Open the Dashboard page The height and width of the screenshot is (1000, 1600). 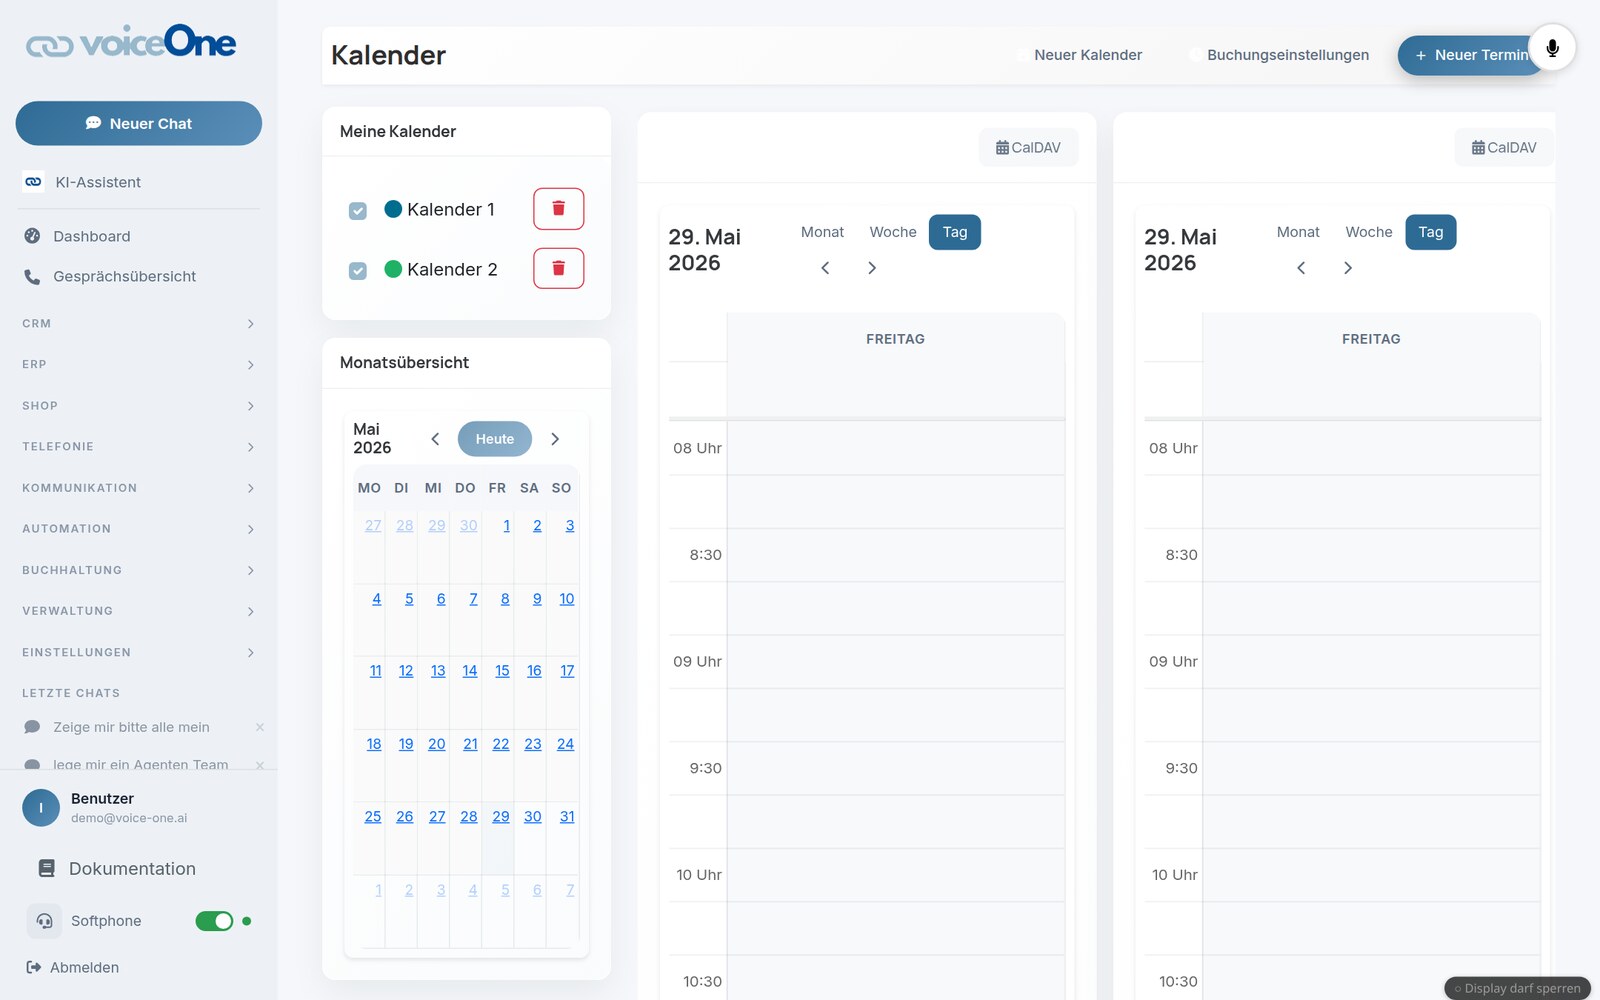point(138,236)
